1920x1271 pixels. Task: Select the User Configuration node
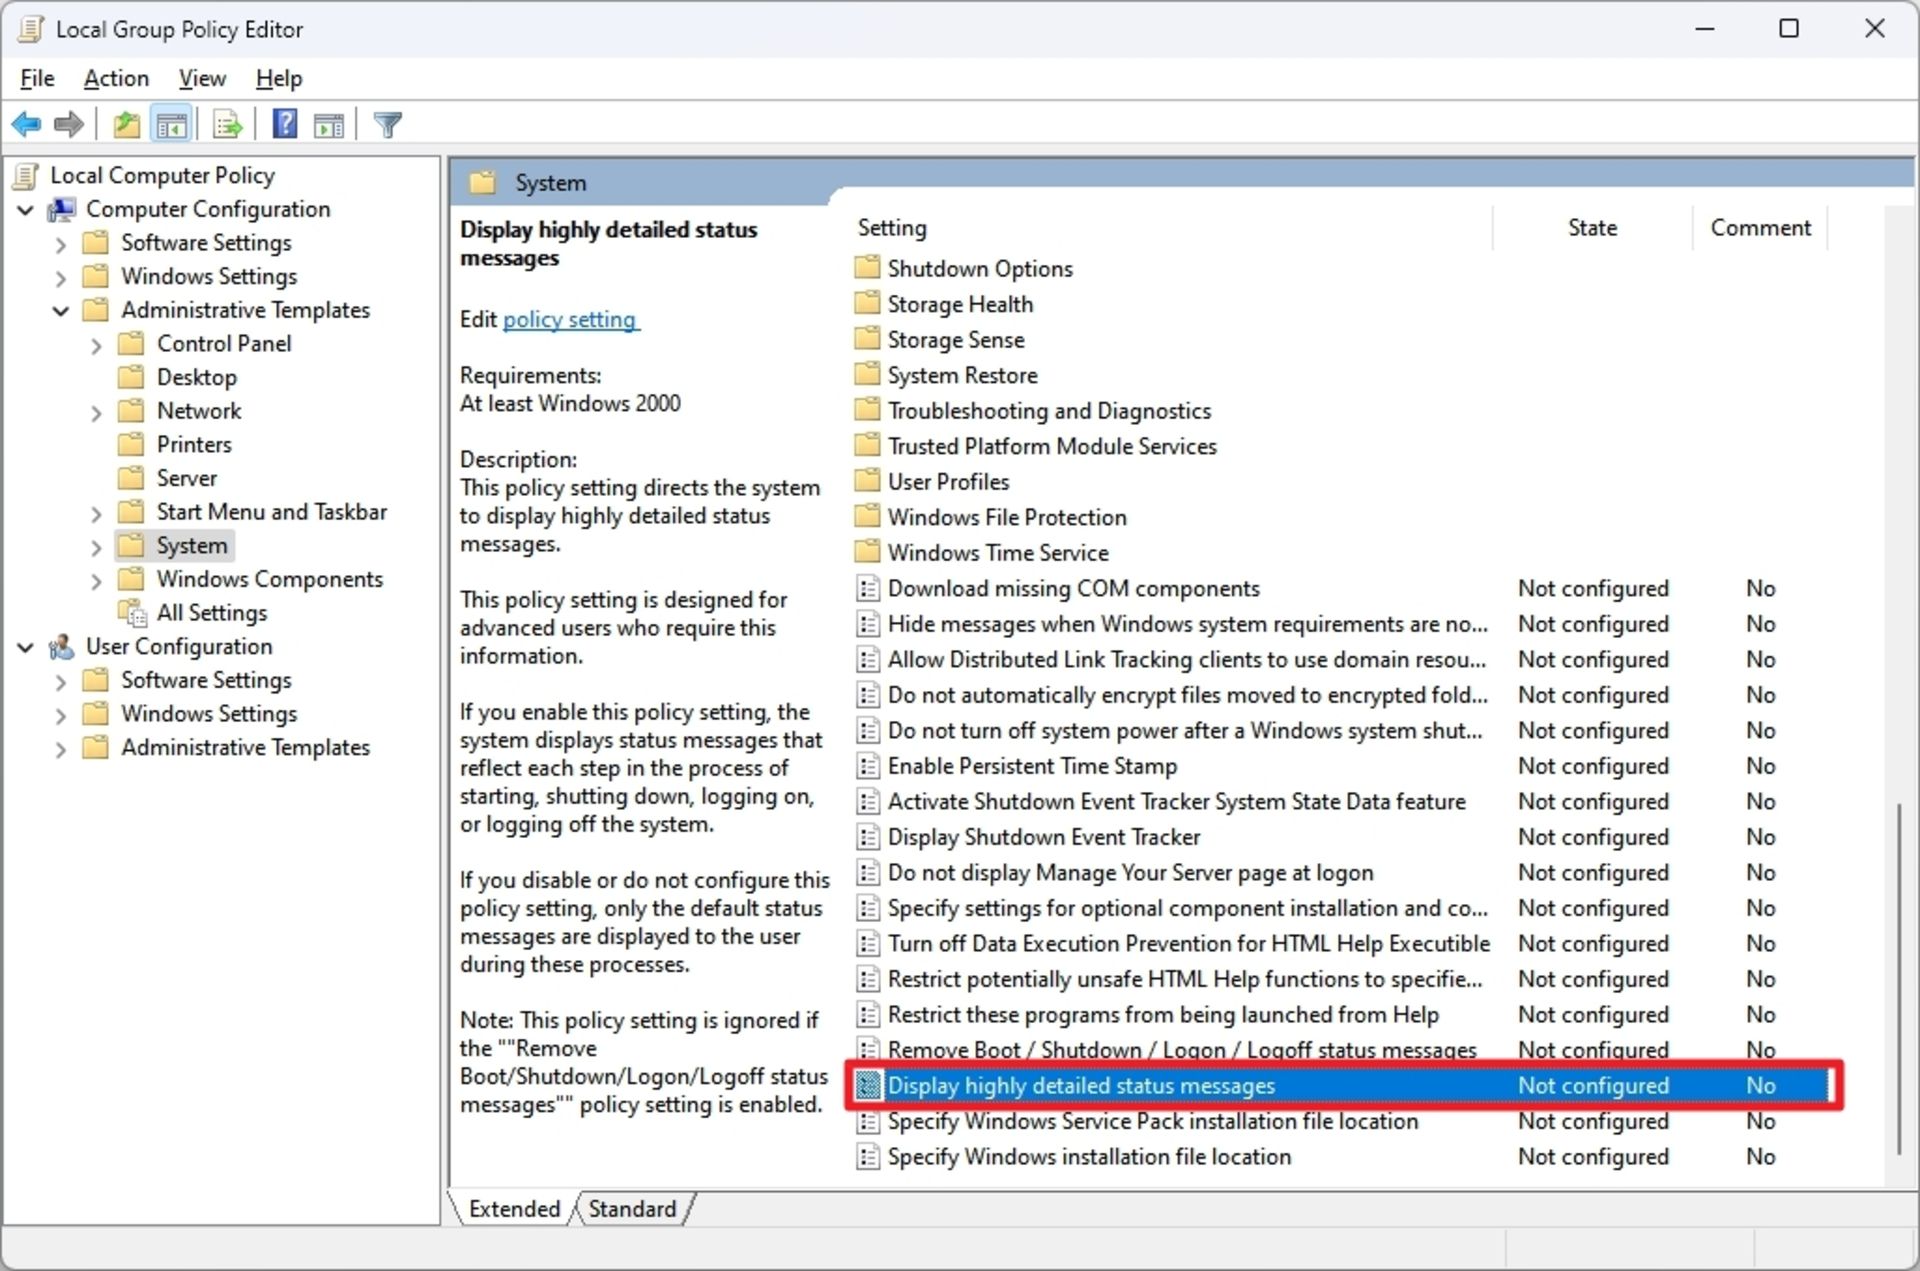(x=178, y=646)
